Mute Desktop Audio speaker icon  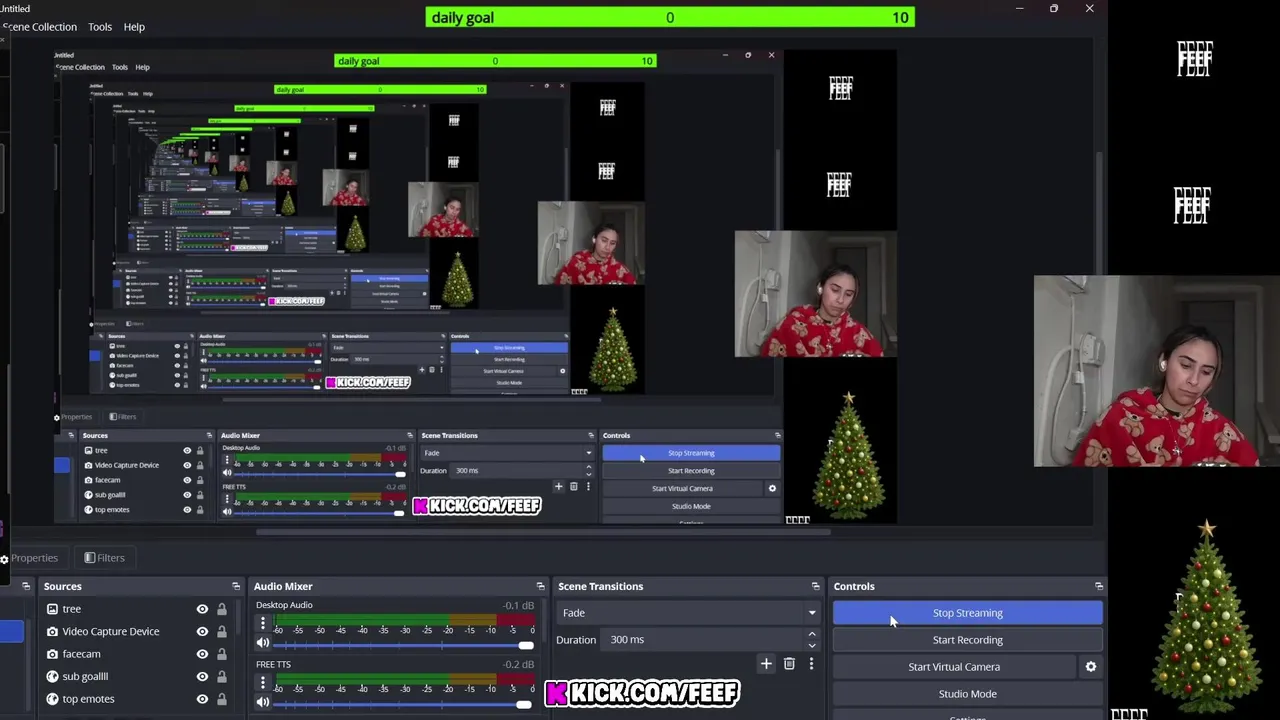pos(263,644)
